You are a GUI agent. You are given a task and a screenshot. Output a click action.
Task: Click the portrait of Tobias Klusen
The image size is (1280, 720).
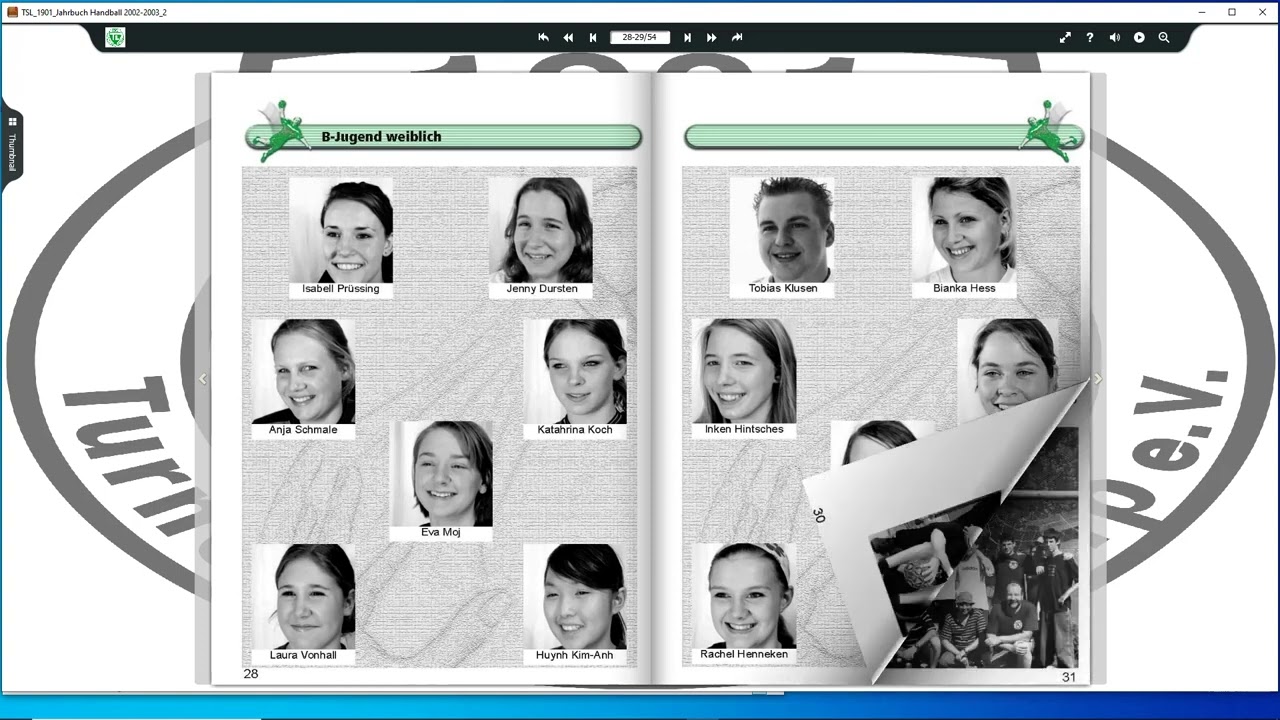tap(782, 230)
